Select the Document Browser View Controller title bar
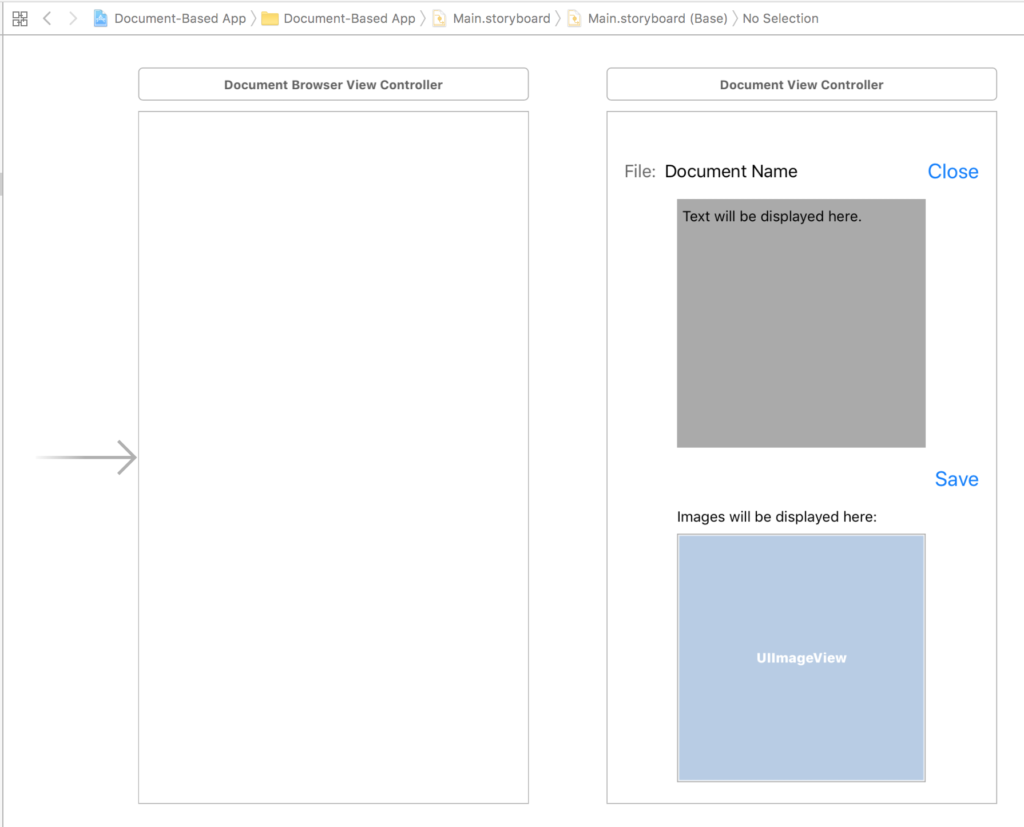 [333, 84]
